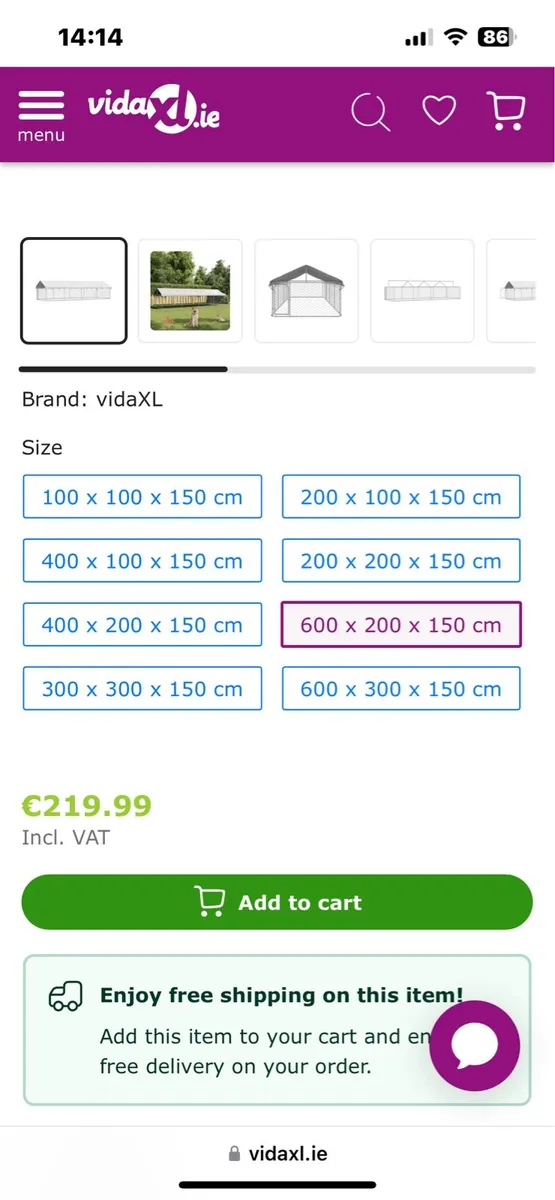This screenshot has width=555, height=1200.
Task: Add the item to cart
Action: point(277,903)
